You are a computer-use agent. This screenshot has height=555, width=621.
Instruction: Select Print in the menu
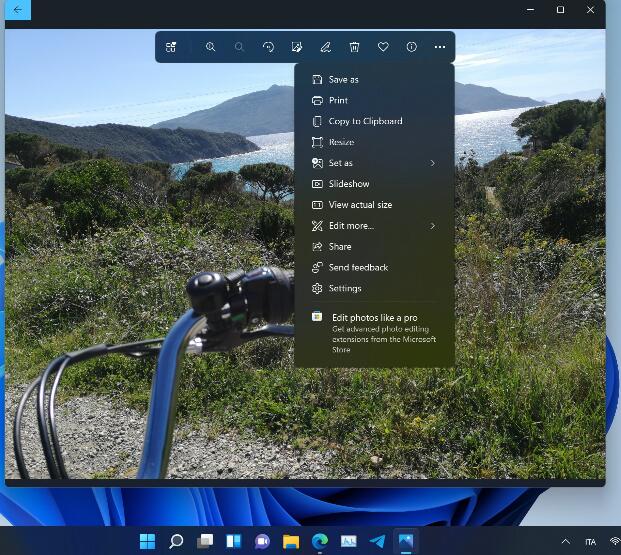[374, 100]
